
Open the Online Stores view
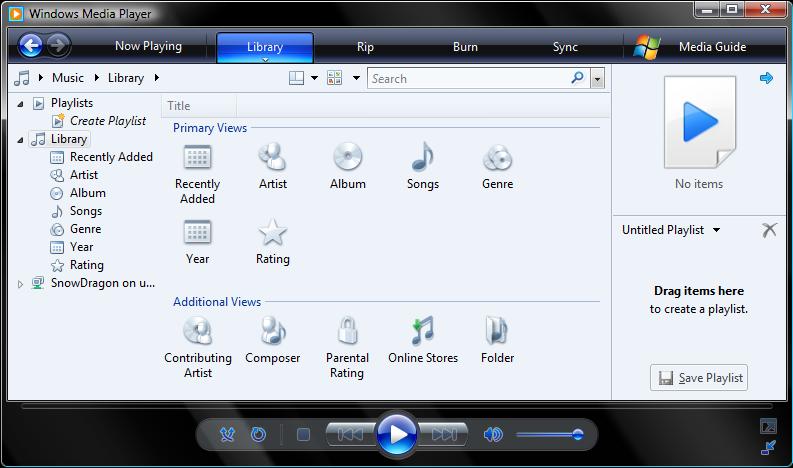point(423,331)
